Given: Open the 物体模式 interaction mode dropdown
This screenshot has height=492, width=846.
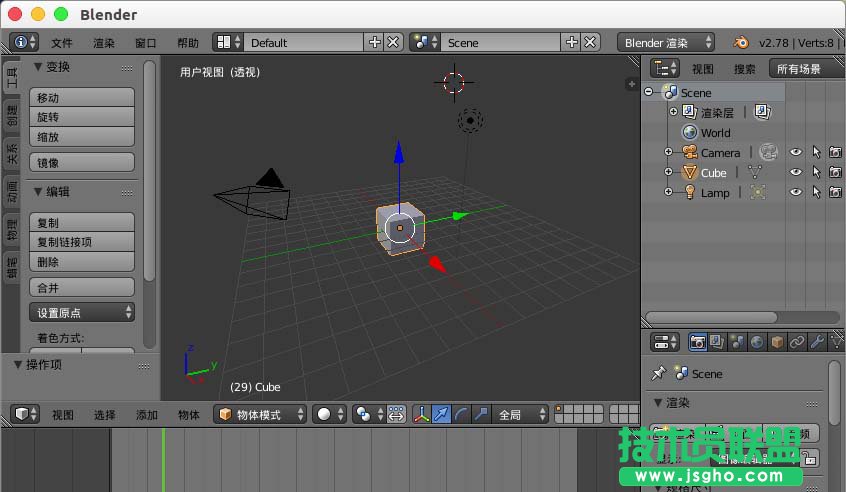Looking at the screenshot, I should 261,414.
